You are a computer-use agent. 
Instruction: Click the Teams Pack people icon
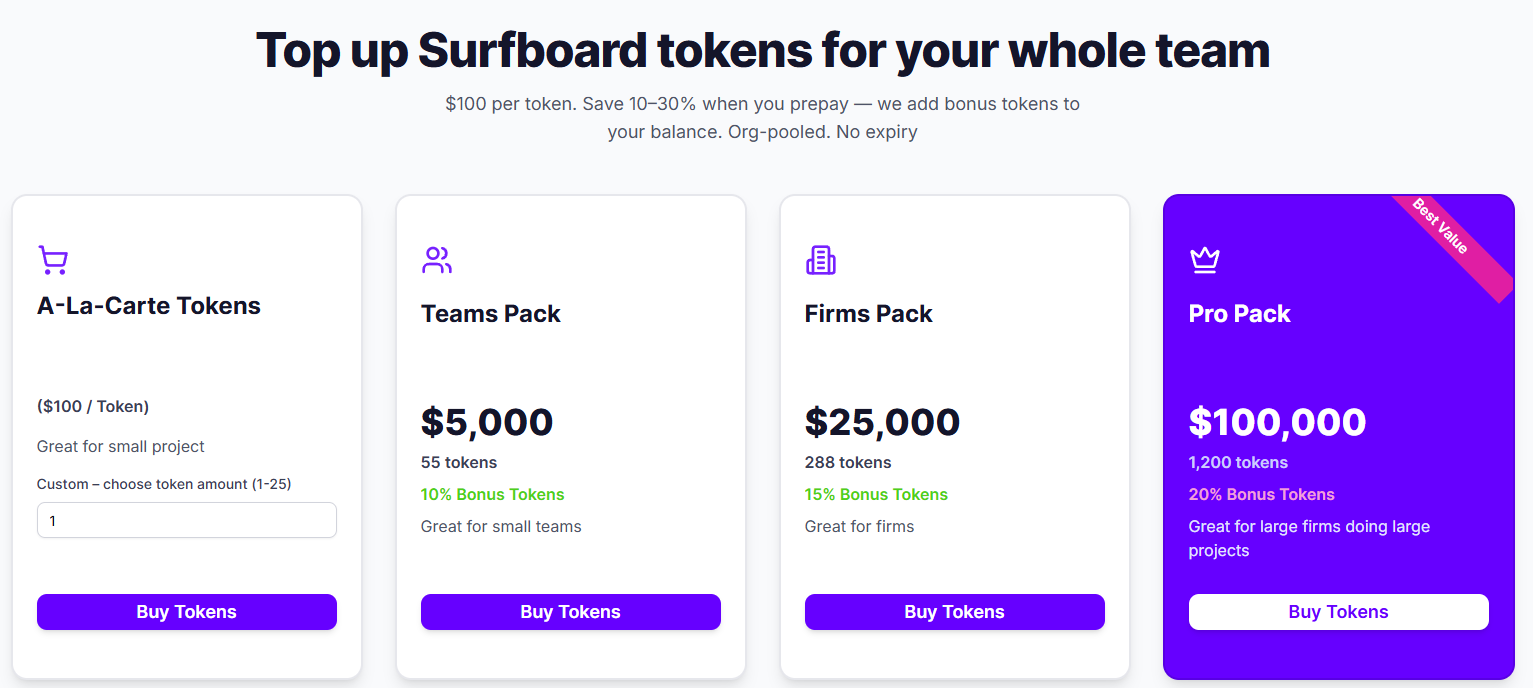pyautogui.click(x=437, y=260)
